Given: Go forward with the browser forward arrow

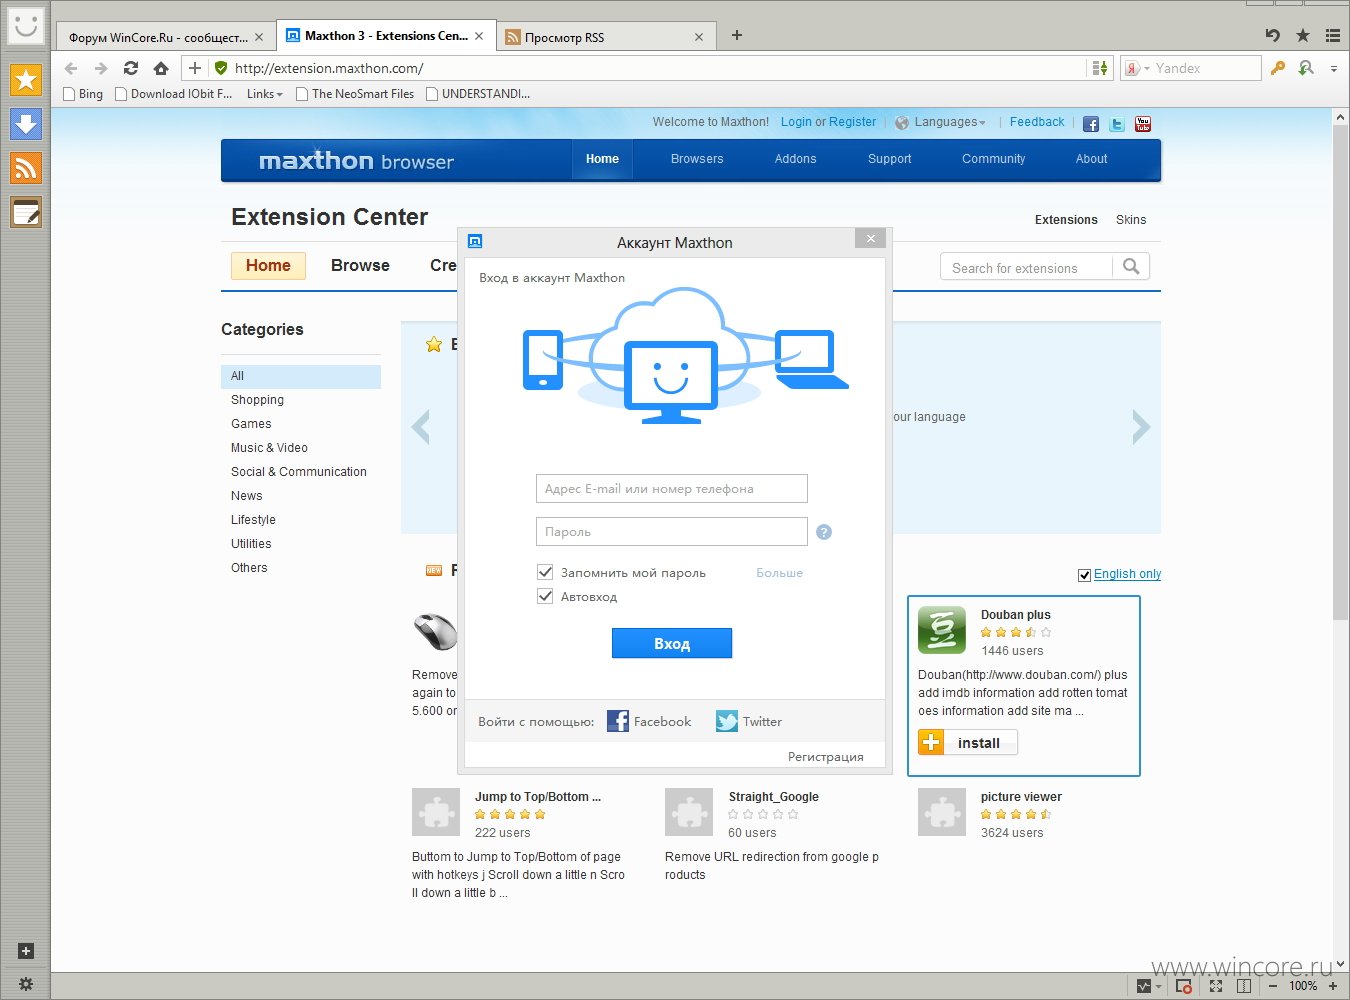Looking at the screenshot, I should point(101,68).
